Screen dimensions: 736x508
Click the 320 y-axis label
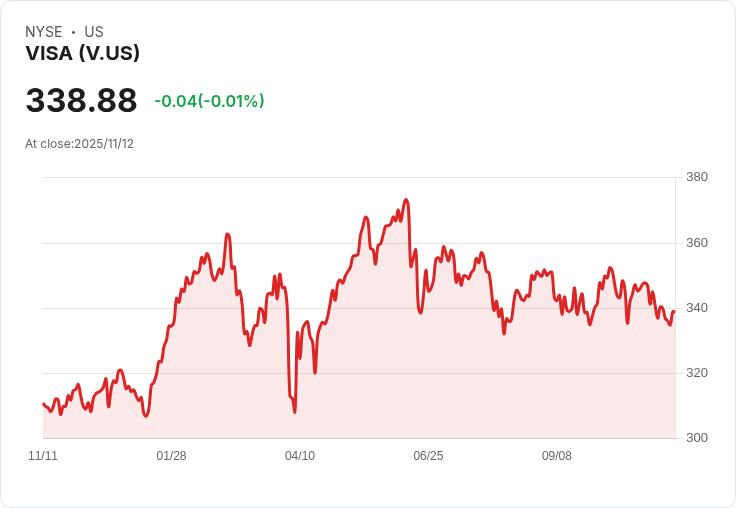tap(697, 373)
